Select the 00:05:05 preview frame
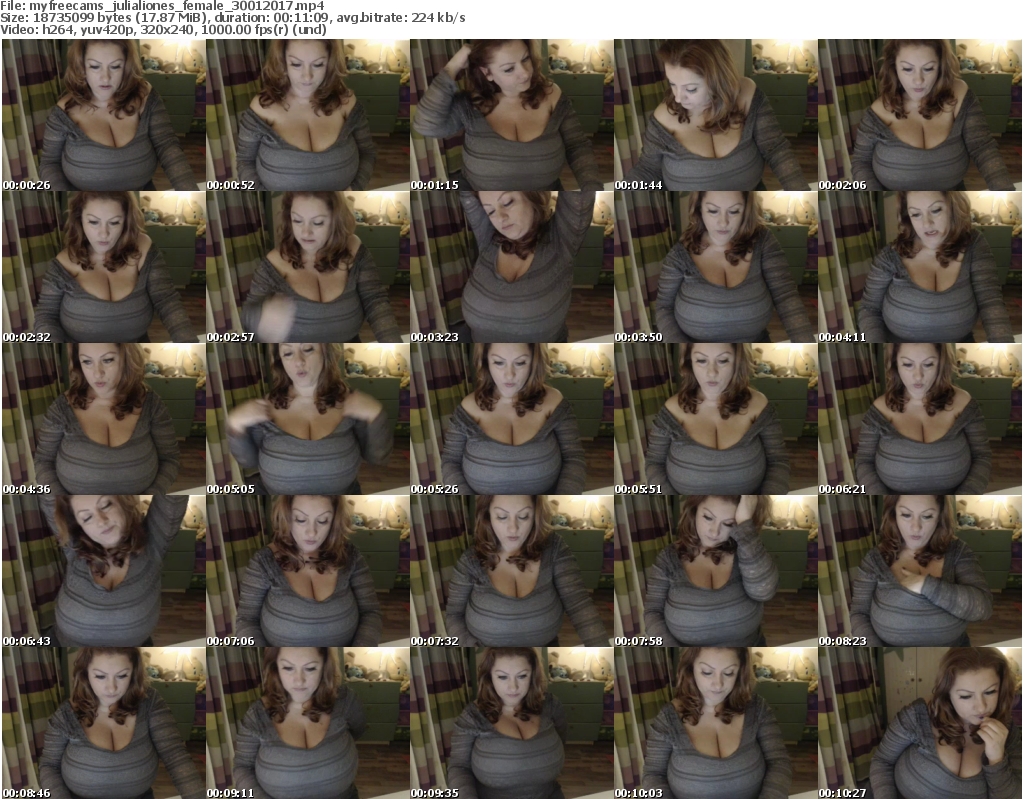1024x799 pixels. click(308, 419)
